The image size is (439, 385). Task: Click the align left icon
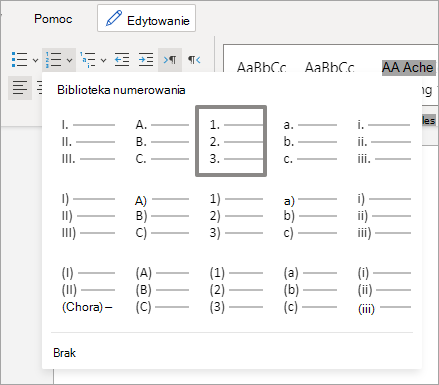pos(20,88)
